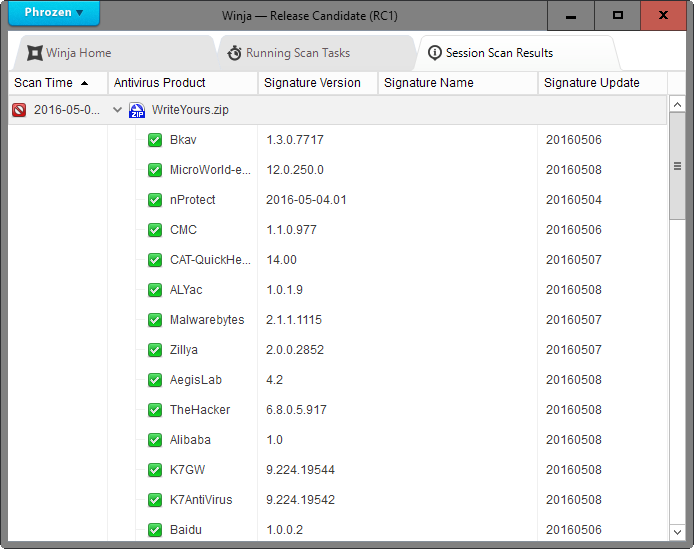Image resolution: width=694 pixels, height=549 pixels.
Task: Click the ZIP file icon for WriteYours.zip
Action: pyautogui.click(x=137, y=110)
